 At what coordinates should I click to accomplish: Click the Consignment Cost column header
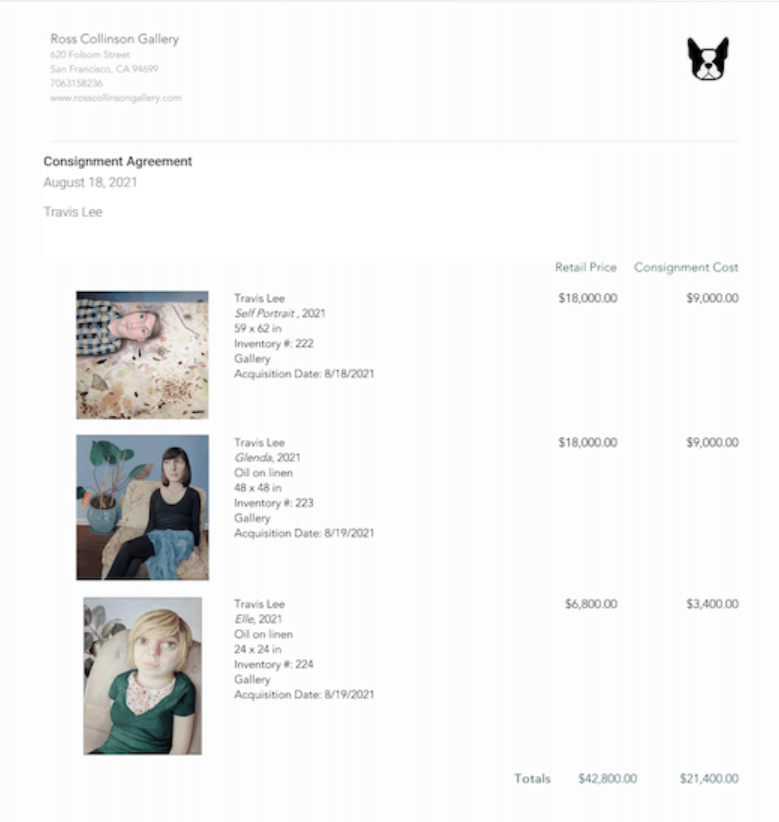(x=686, y=267)
